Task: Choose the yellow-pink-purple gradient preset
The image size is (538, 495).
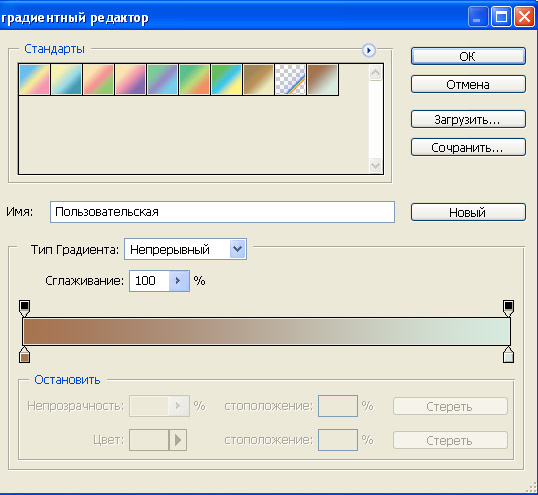Action: (x=130, y=80)
